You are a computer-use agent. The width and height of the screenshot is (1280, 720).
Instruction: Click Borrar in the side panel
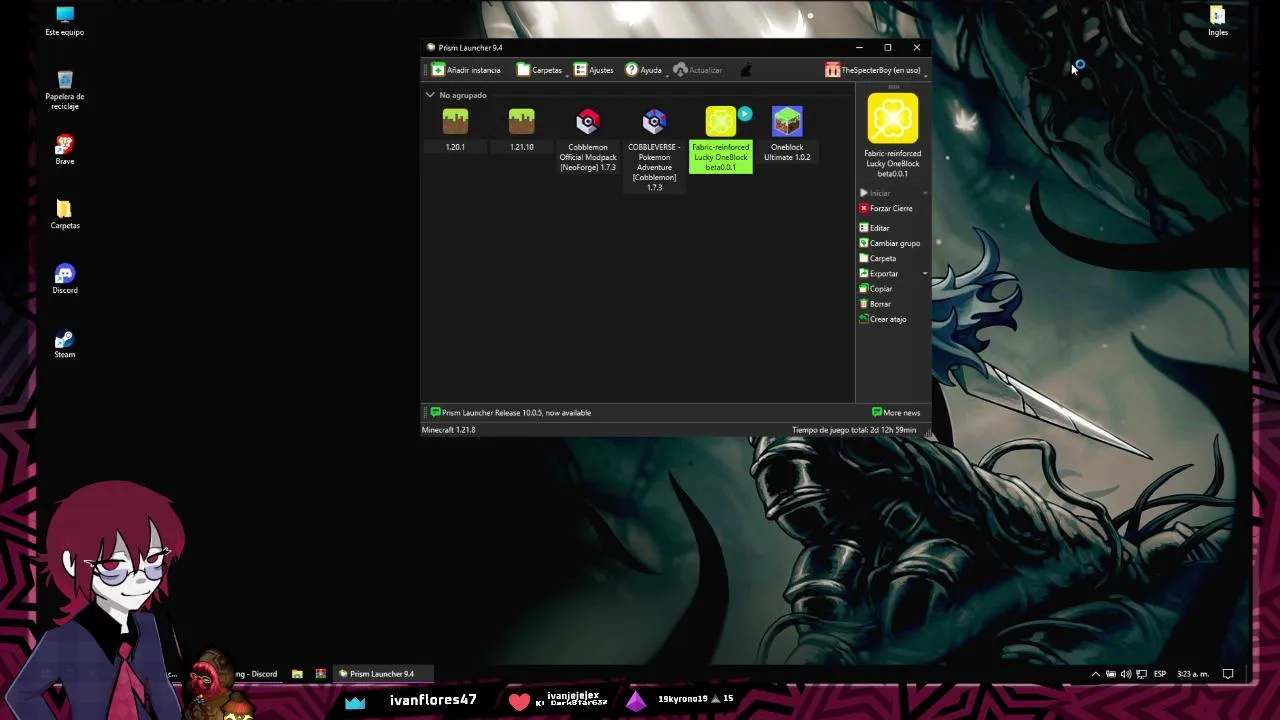tap(875, 303)
